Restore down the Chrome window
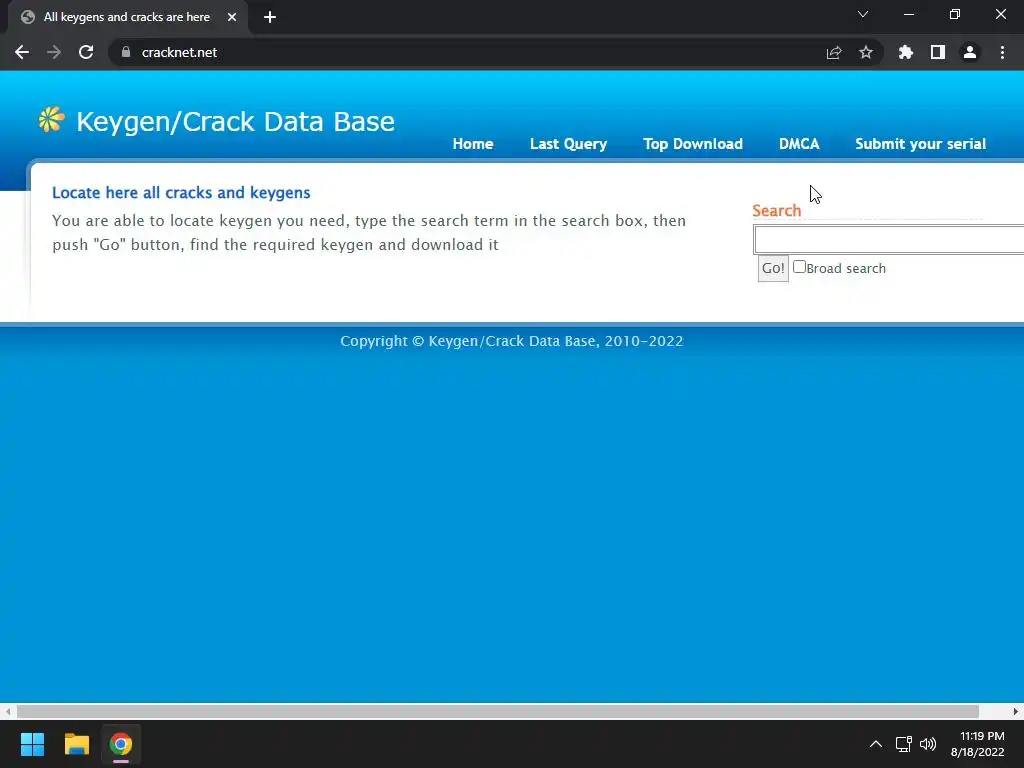Image resolution: width=1024 pixels, height=768 pixels. click(x=955, y=14)
